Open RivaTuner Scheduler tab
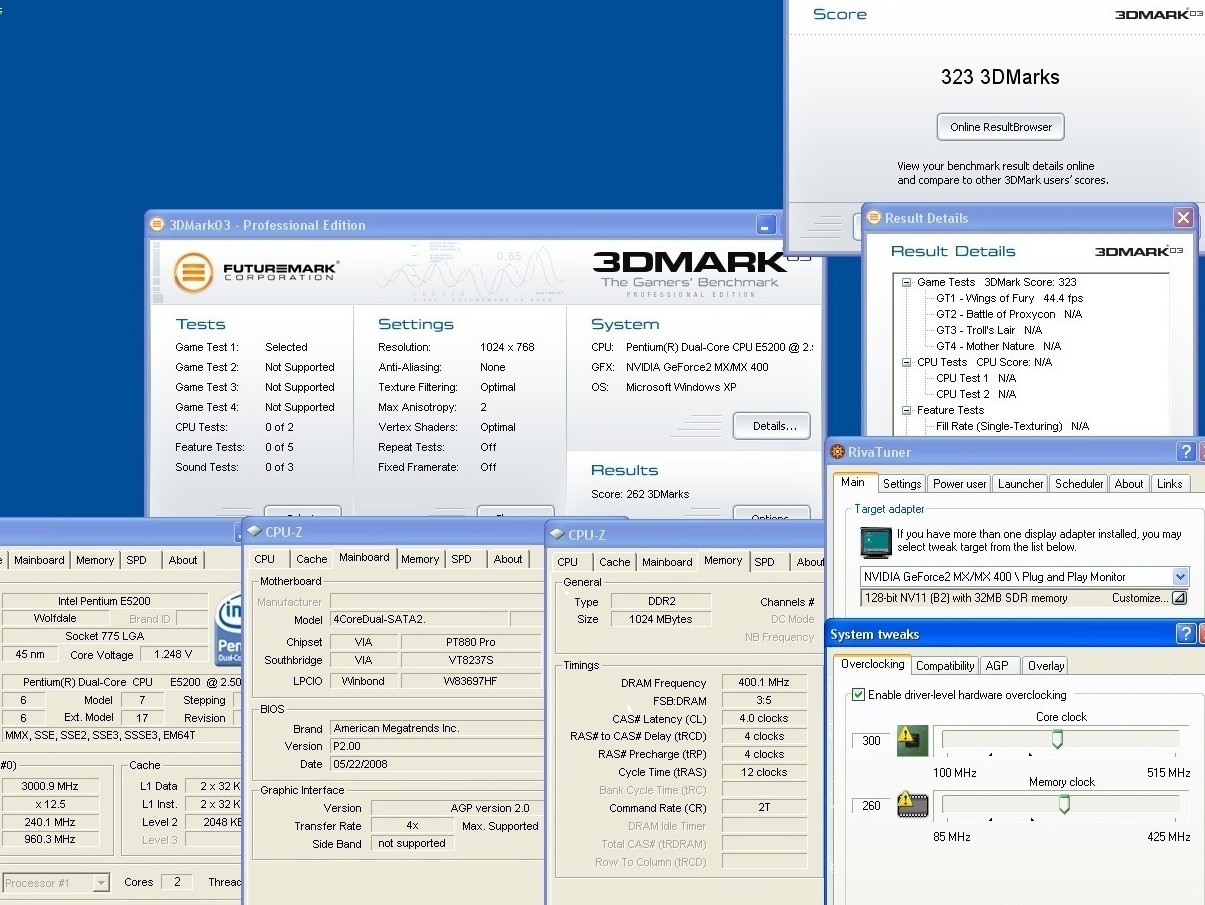Image resolution: width=1205 pixels, height=905 pixels. [1079, 484]
